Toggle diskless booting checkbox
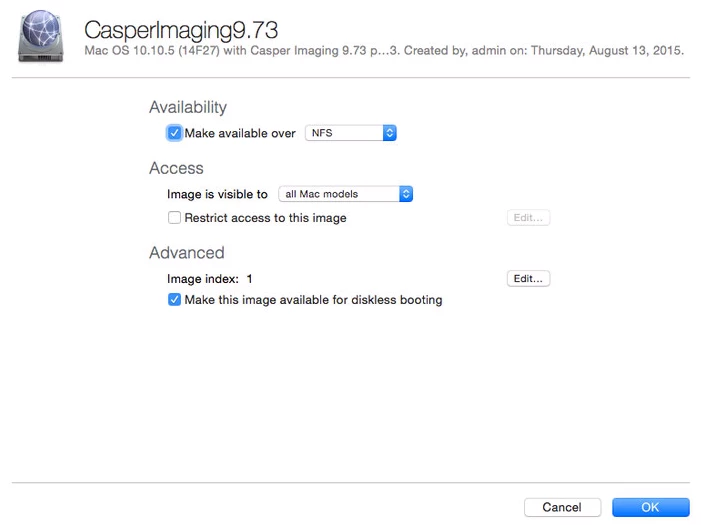 (x=174, y=299)
